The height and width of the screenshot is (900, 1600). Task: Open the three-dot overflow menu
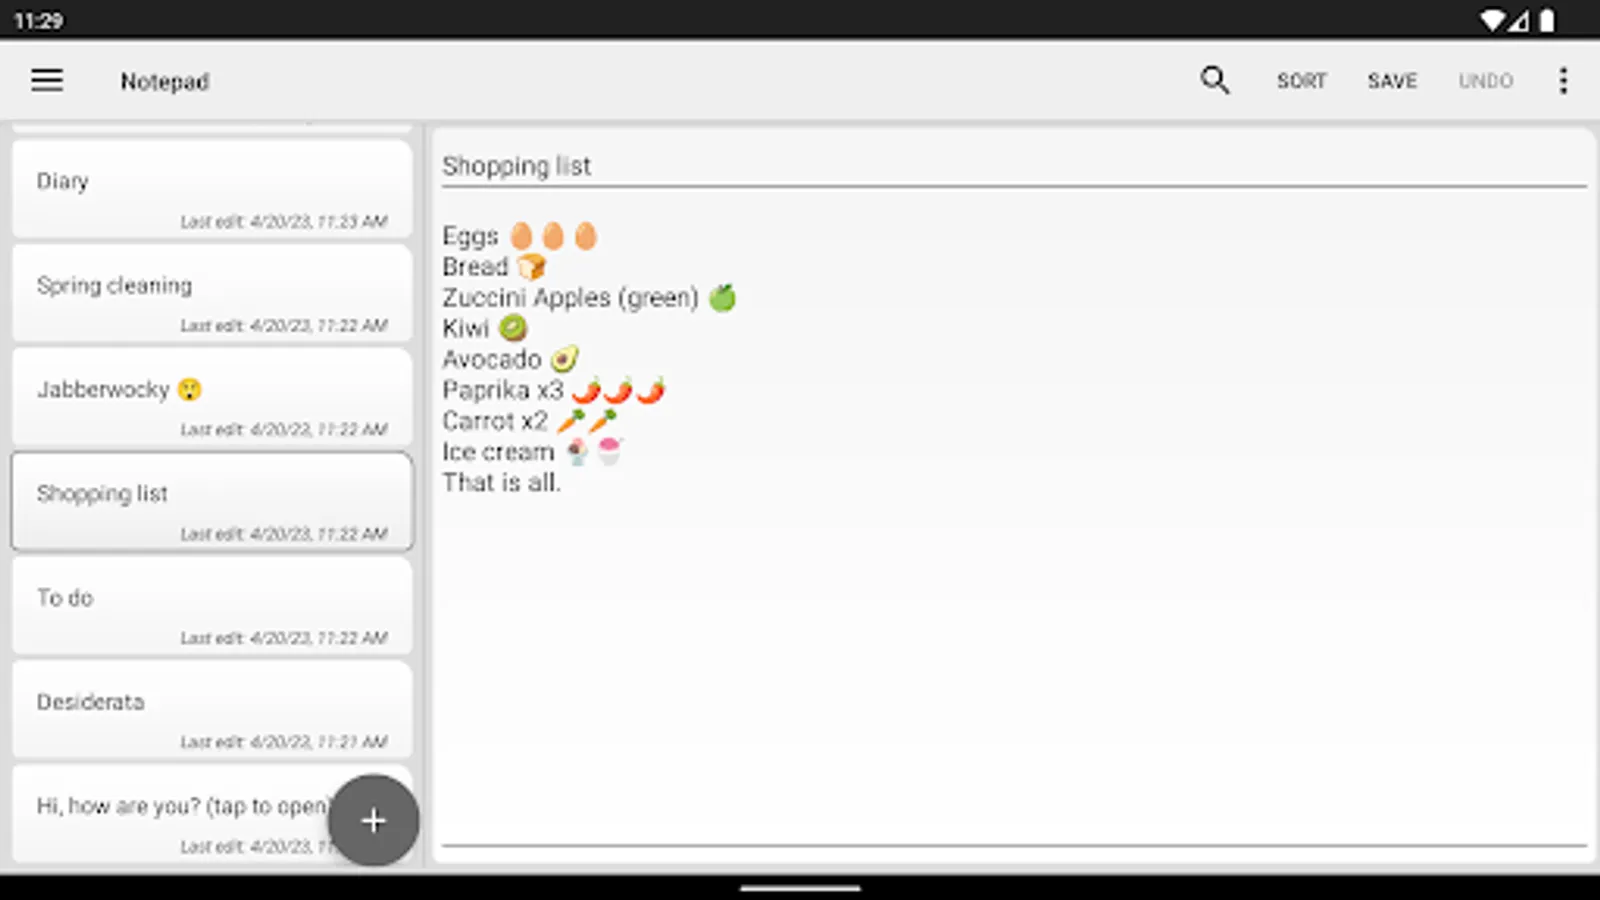(x=1563, y=80)
